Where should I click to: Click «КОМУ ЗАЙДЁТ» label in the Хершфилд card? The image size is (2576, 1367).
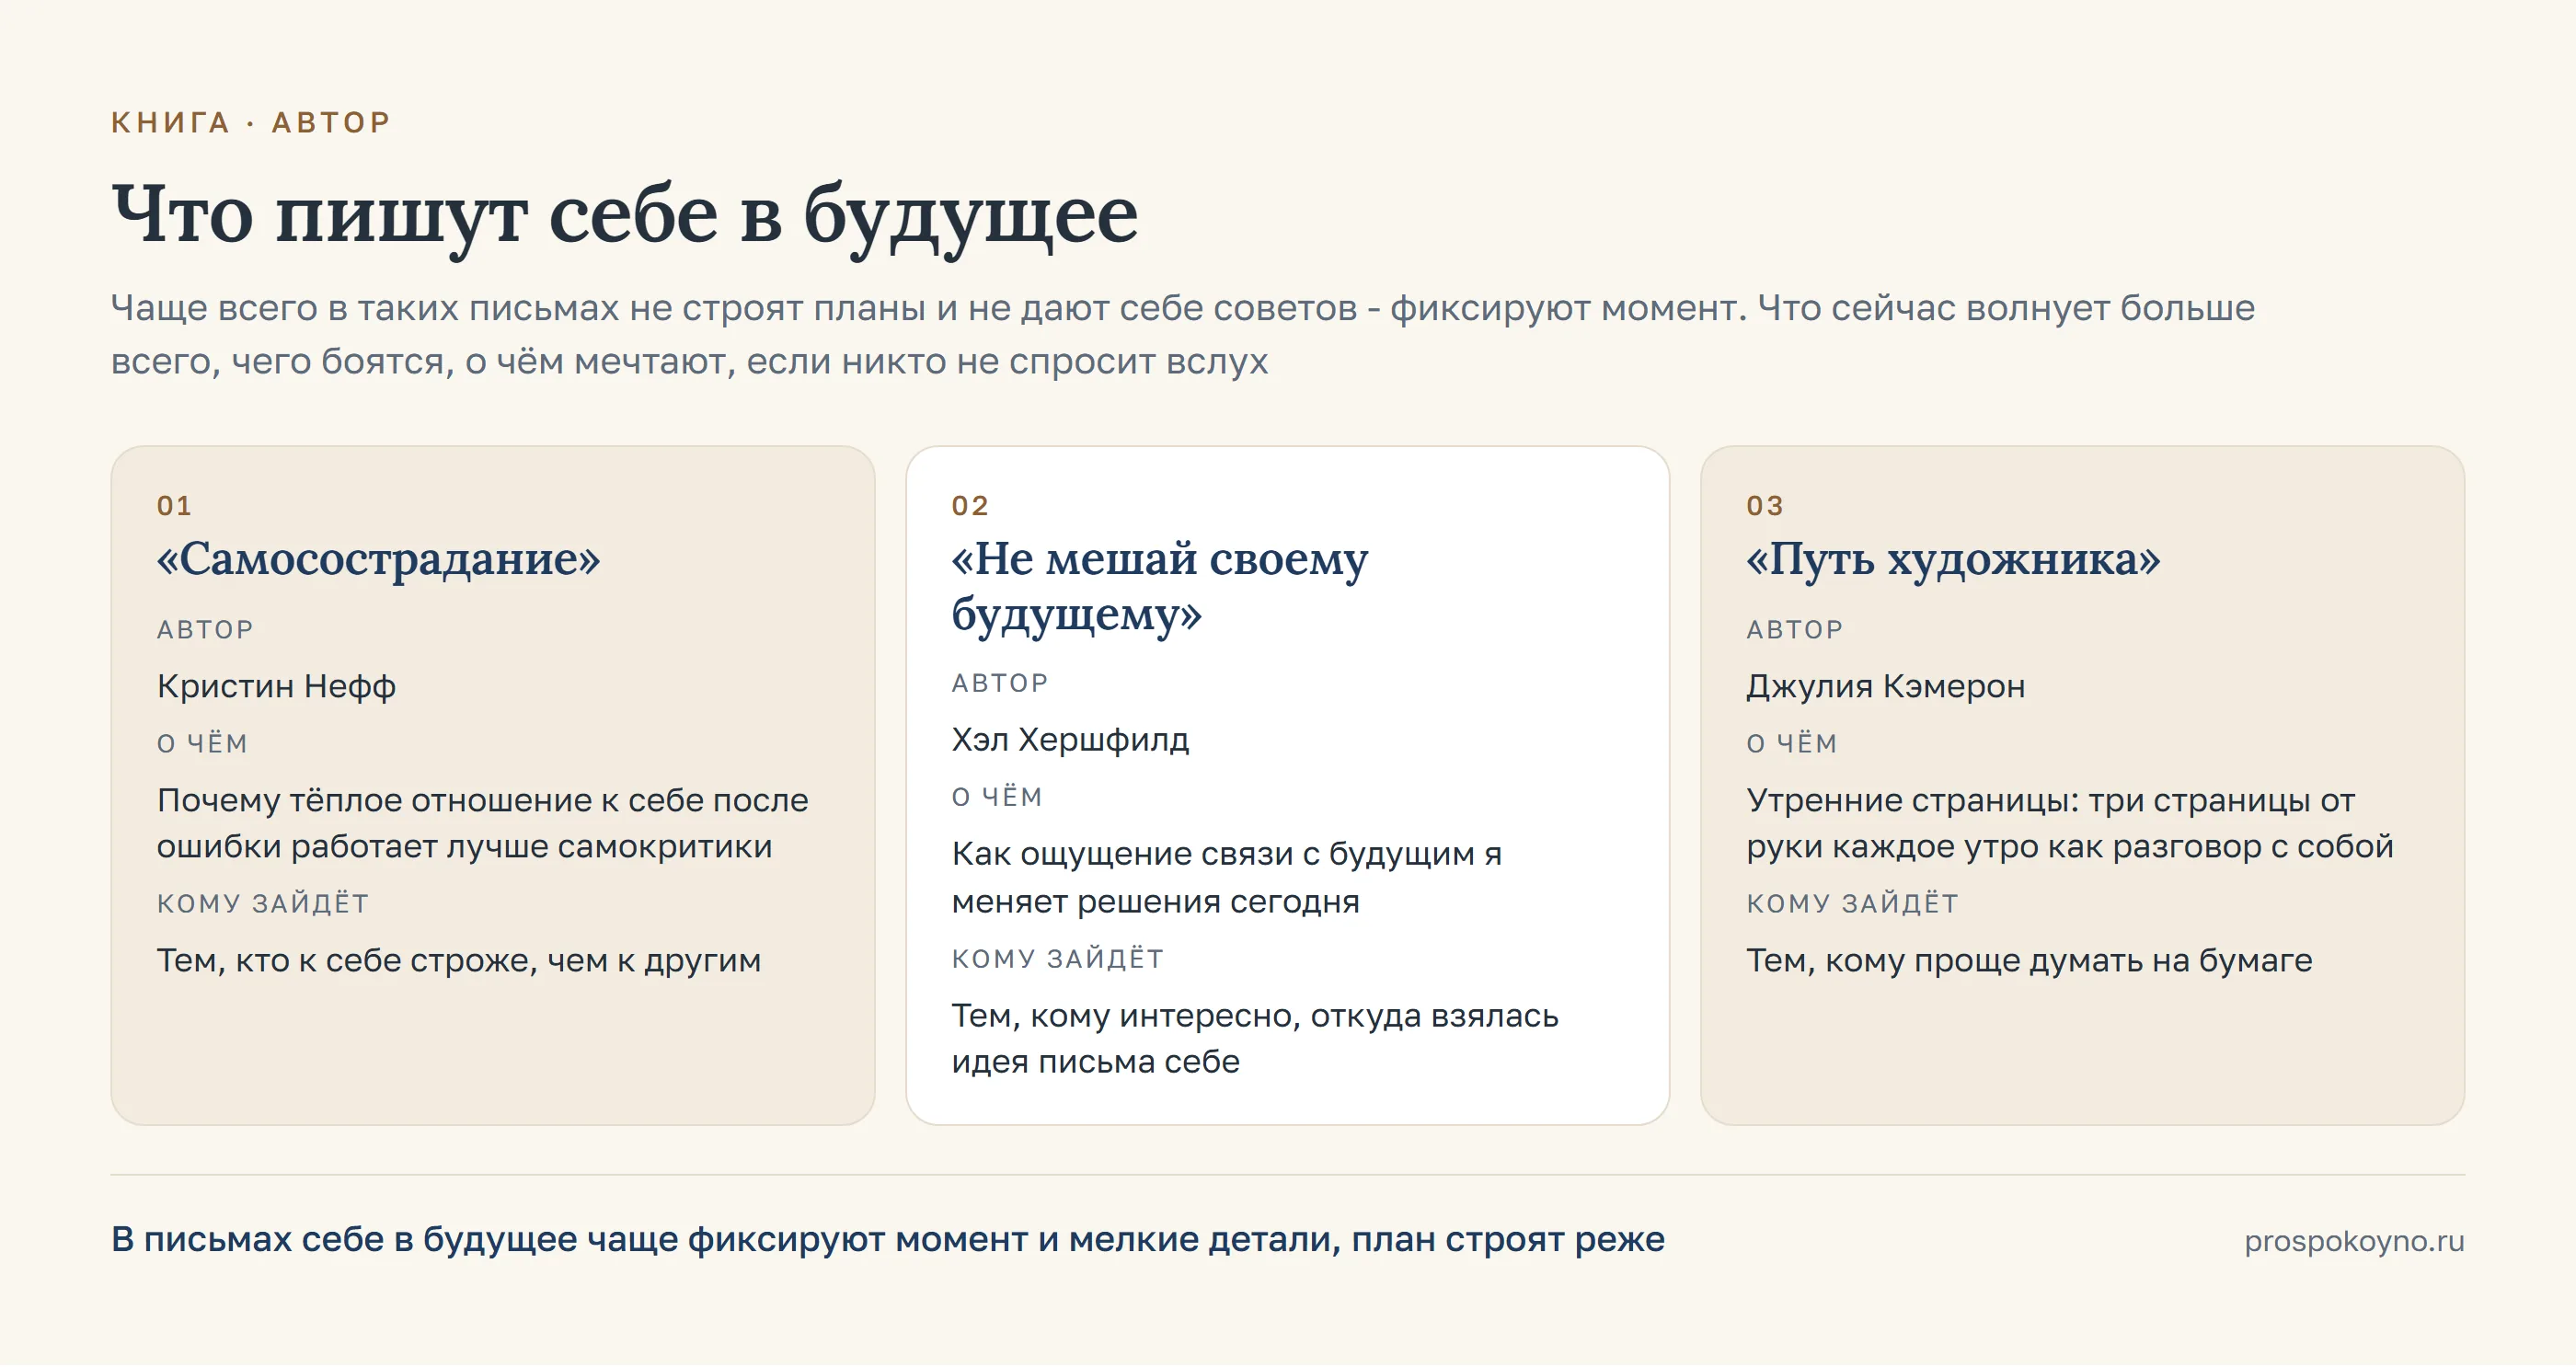click(x=1057, y=959)
